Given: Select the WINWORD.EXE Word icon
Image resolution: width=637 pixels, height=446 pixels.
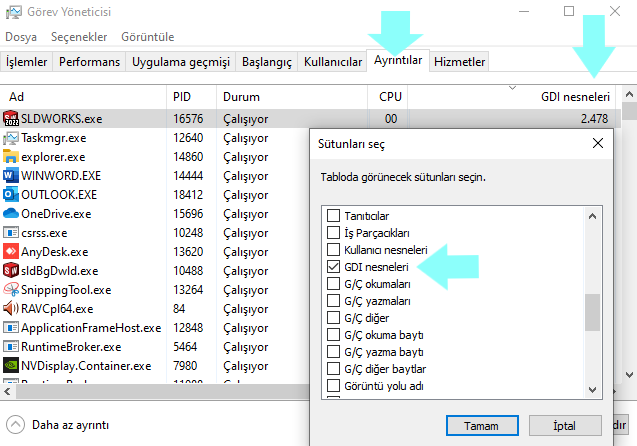Looking at the screenshot, I should (12, 176).
